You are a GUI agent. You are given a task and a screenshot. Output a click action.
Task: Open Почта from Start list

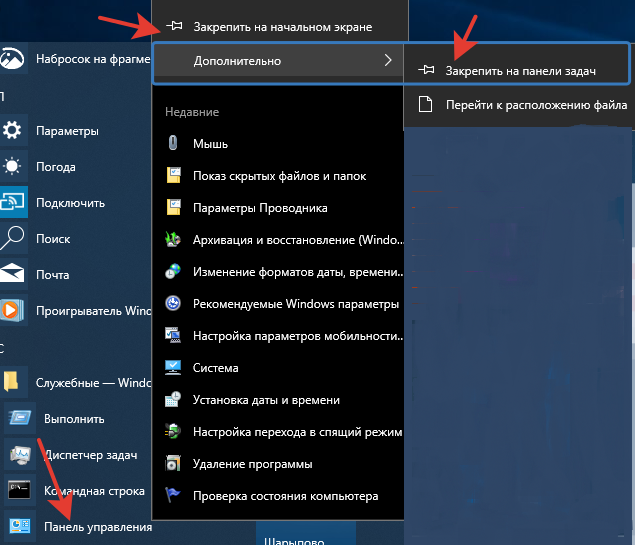53,275
